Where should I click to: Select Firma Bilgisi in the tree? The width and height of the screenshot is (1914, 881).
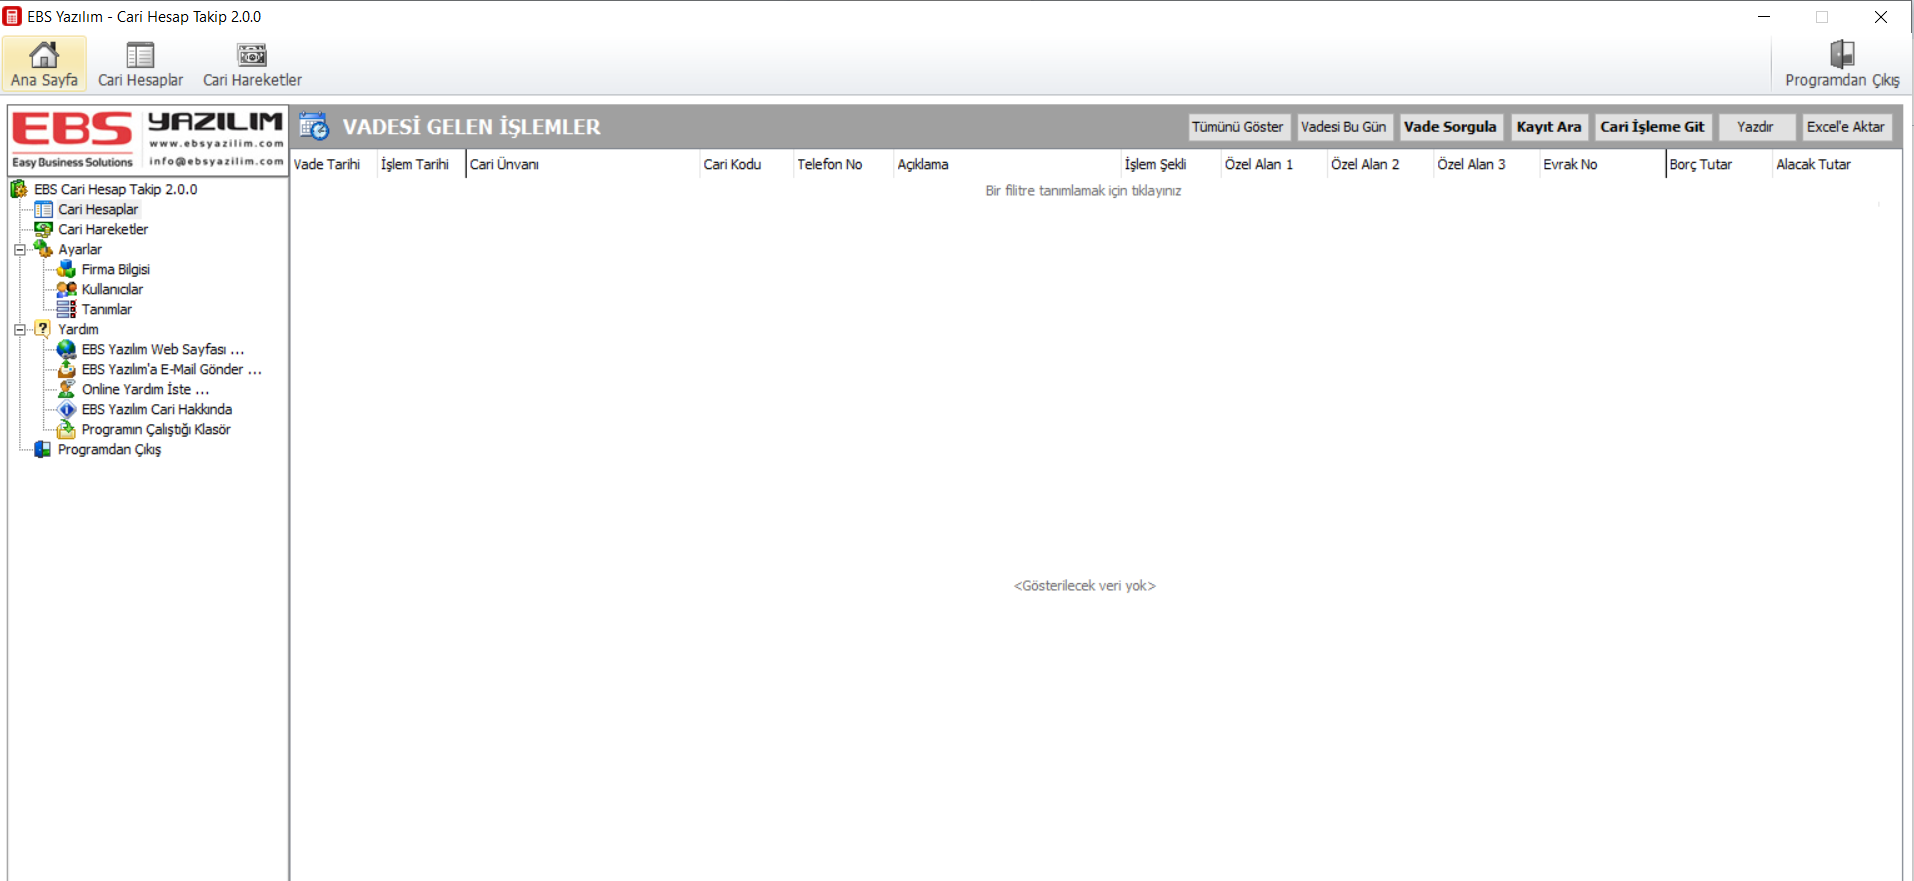coord(115,269)
